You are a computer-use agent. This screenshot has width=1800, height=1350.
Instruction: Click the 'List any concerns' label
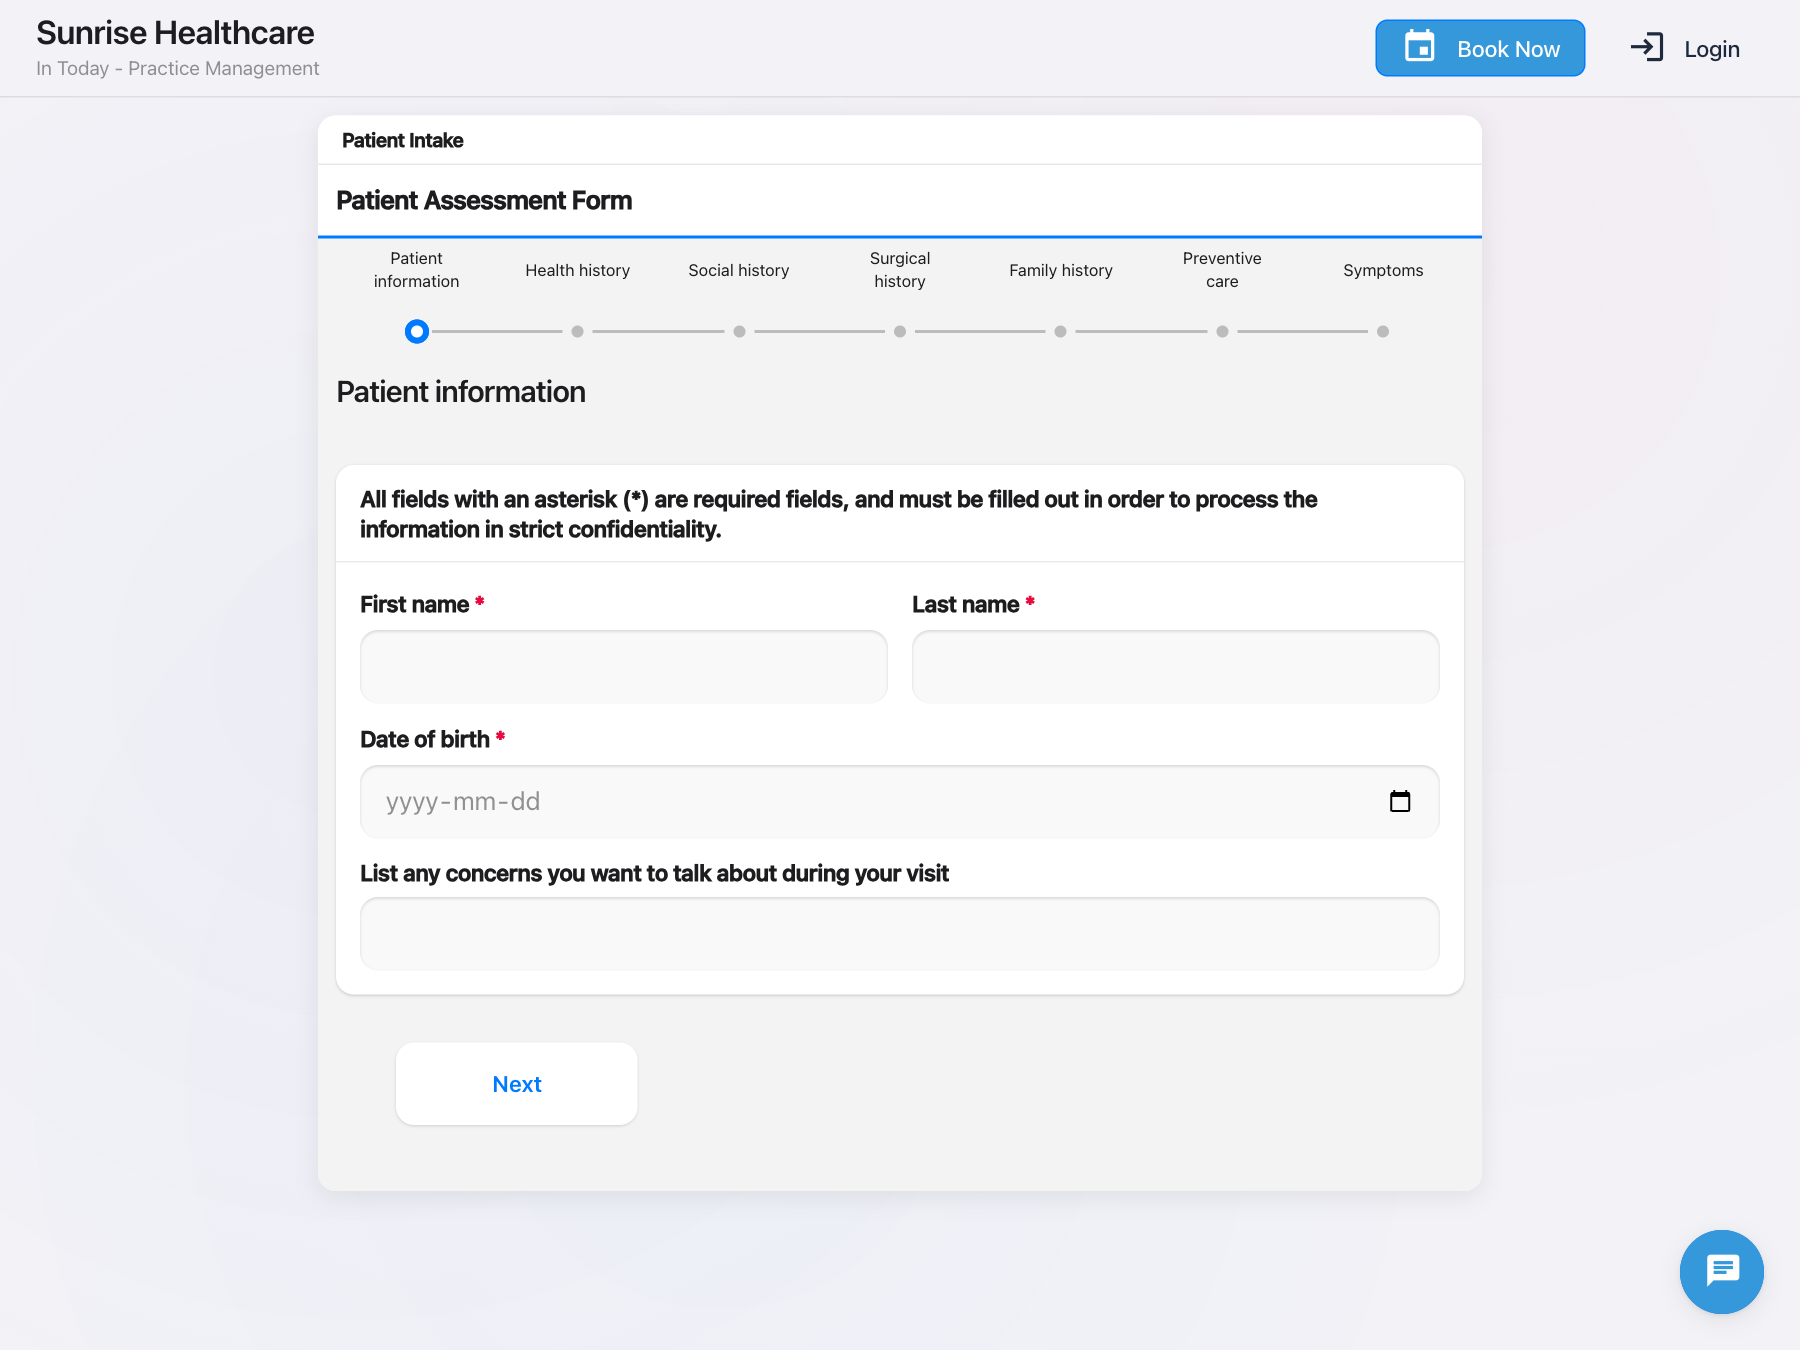click(x=654, y=873)
